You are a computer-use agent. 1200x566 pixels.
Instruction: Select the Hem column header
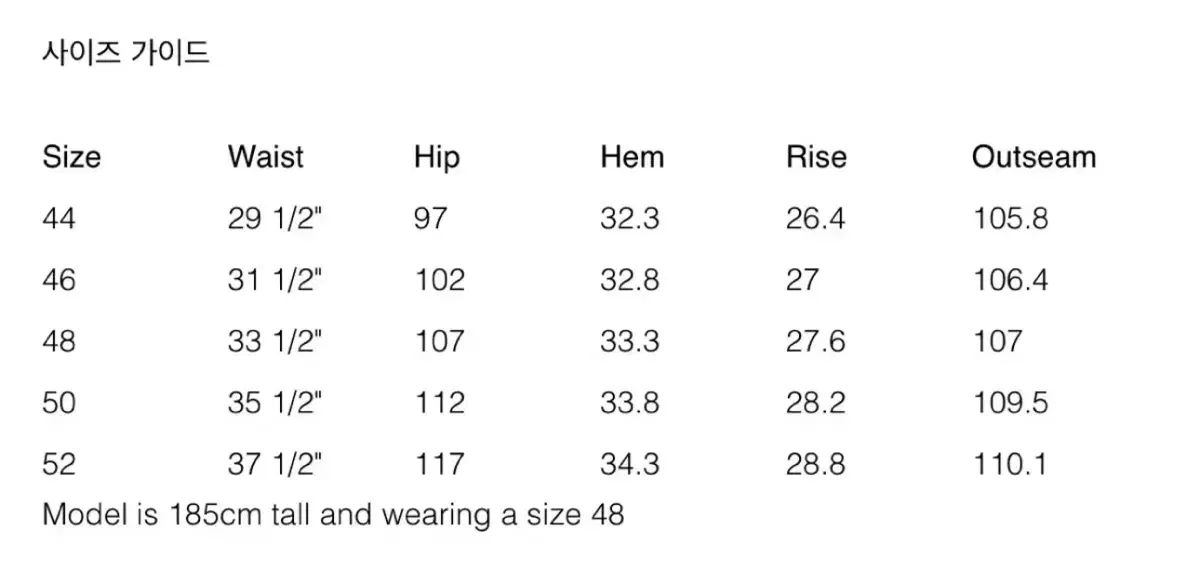[x=632, y=157]
